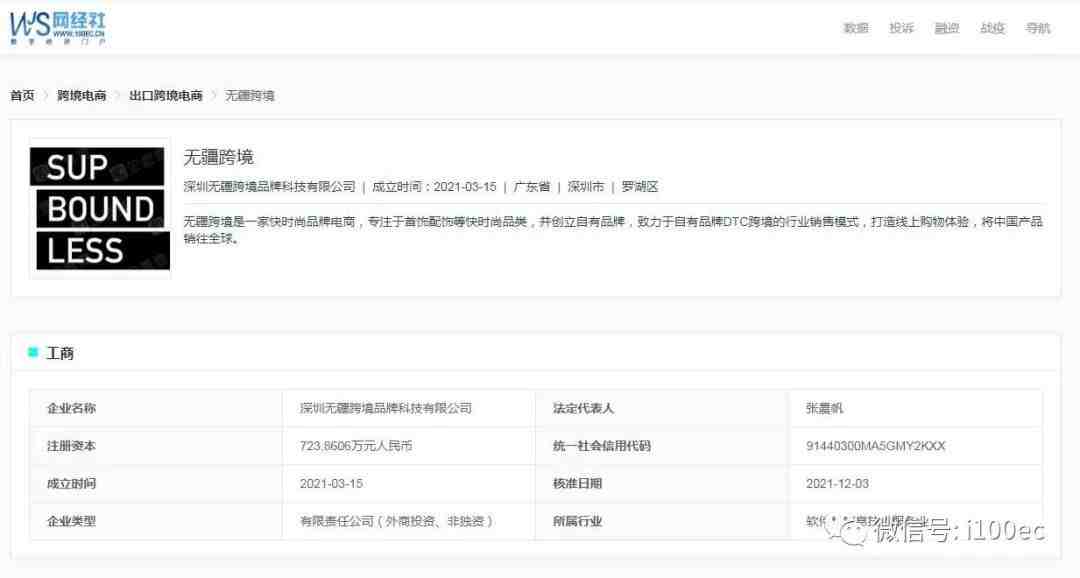Select the approval date 2021-12-03
1080x578 pixels.
click(x=838, y=484)
